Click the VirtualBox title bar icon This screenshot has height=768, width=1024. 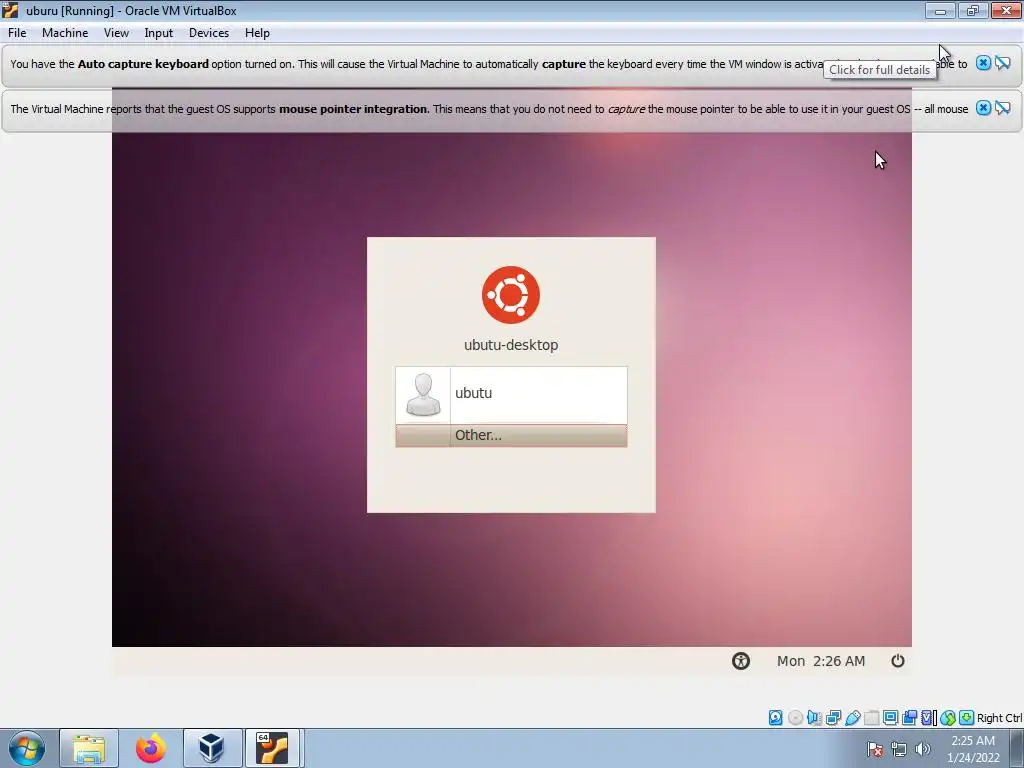[10, 10]
